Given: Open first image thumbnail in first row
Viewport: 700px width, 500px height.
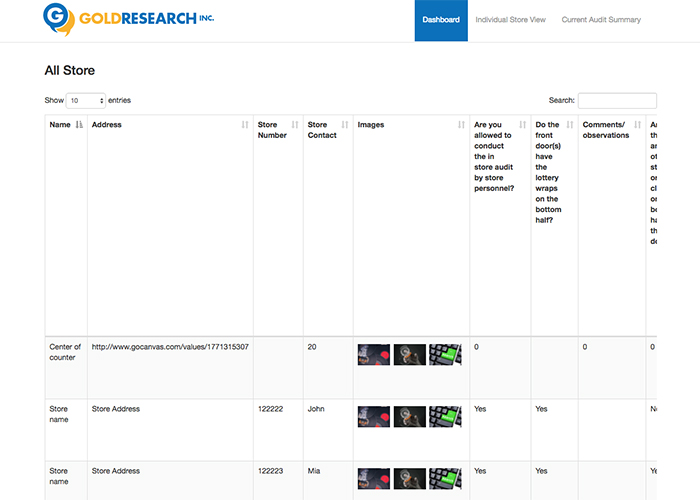Looking at the screenshot, I should tap(374, 355).
